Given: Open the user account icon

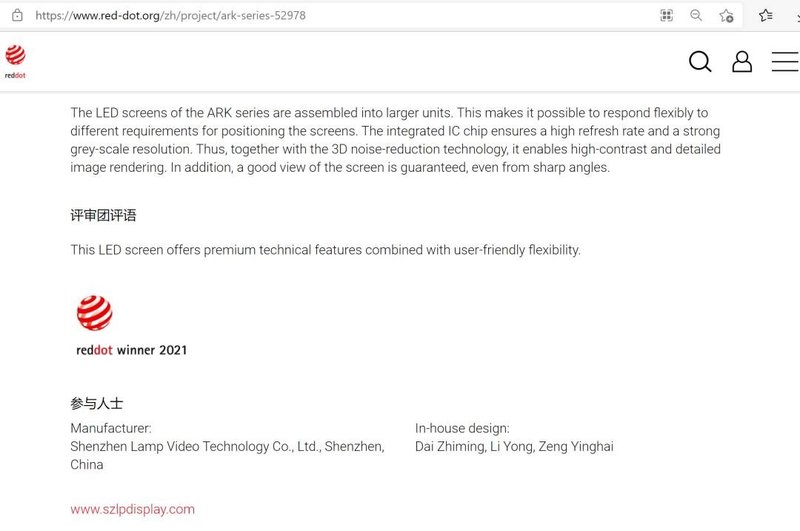Looking at the screenshot, I should (742, 62).
